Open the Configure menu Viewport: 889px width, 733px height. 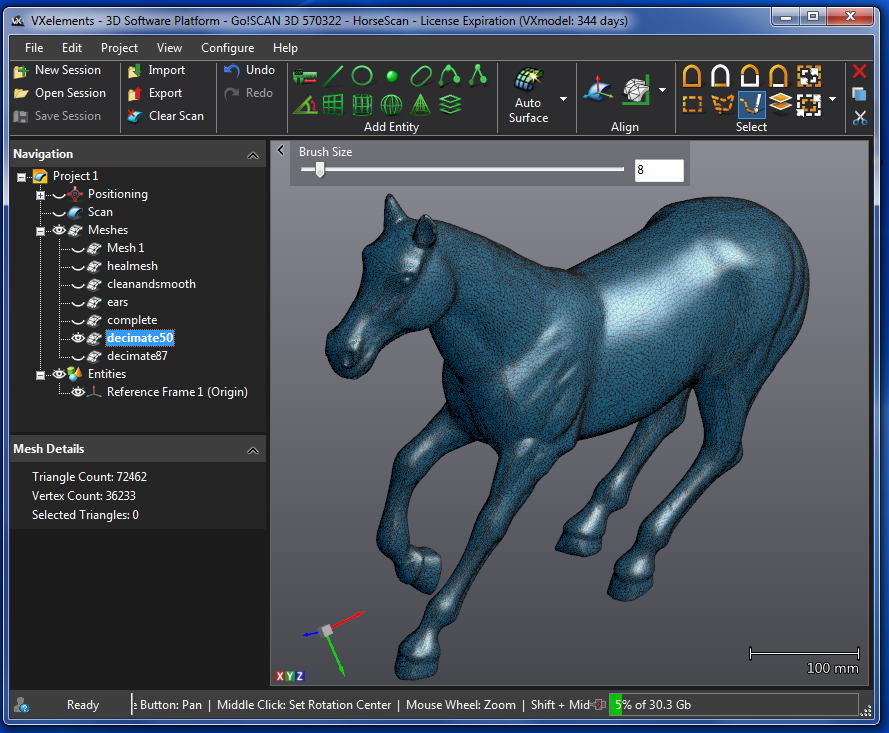(x=227, y=48)
